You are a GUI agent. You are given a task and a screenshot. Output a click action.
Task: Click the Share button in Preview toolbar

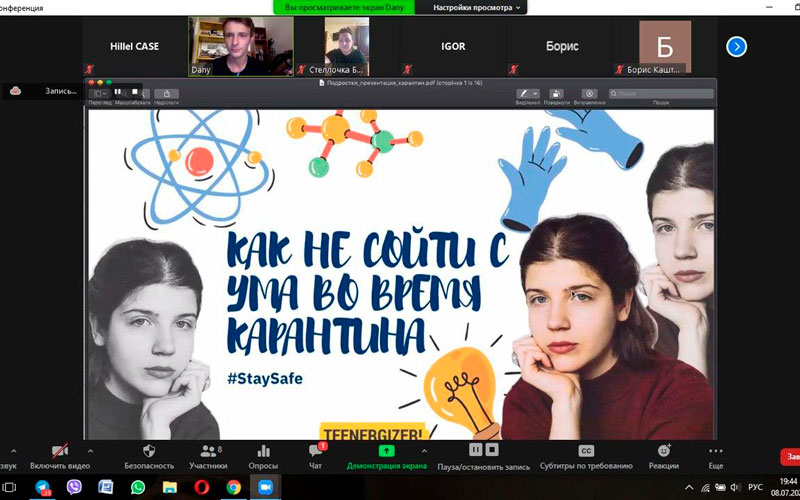(x=166, y=94)
